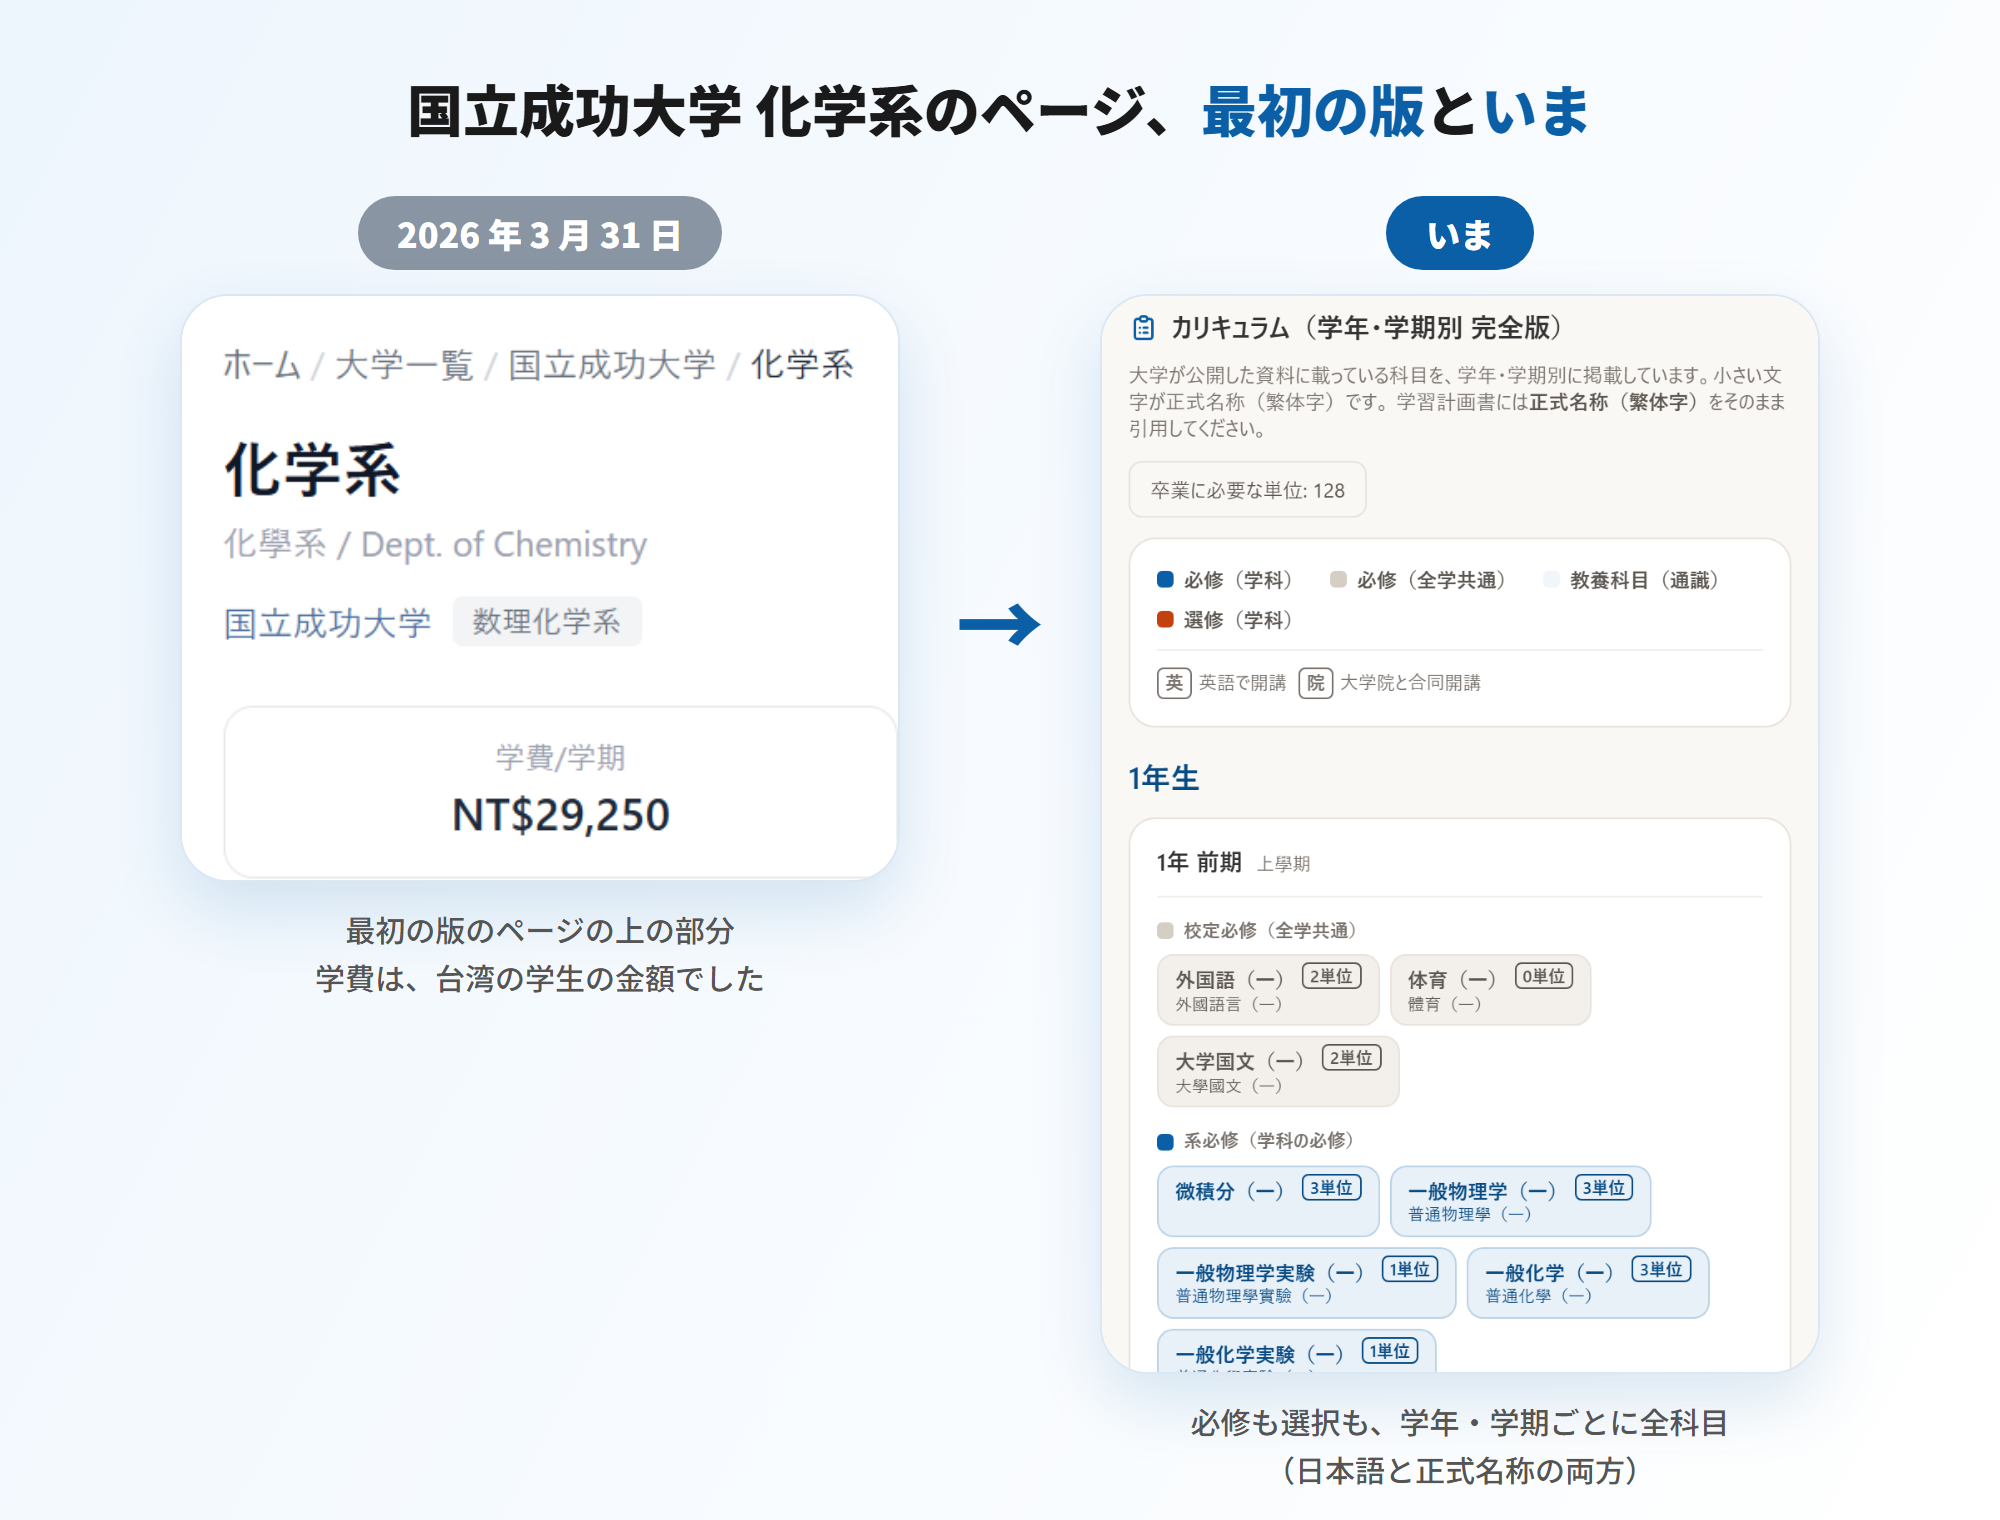The height and width of the screenshot is (1520, 2000).
Task: Open the 外国語（一） course card
Action: [x=1268, y=990]
